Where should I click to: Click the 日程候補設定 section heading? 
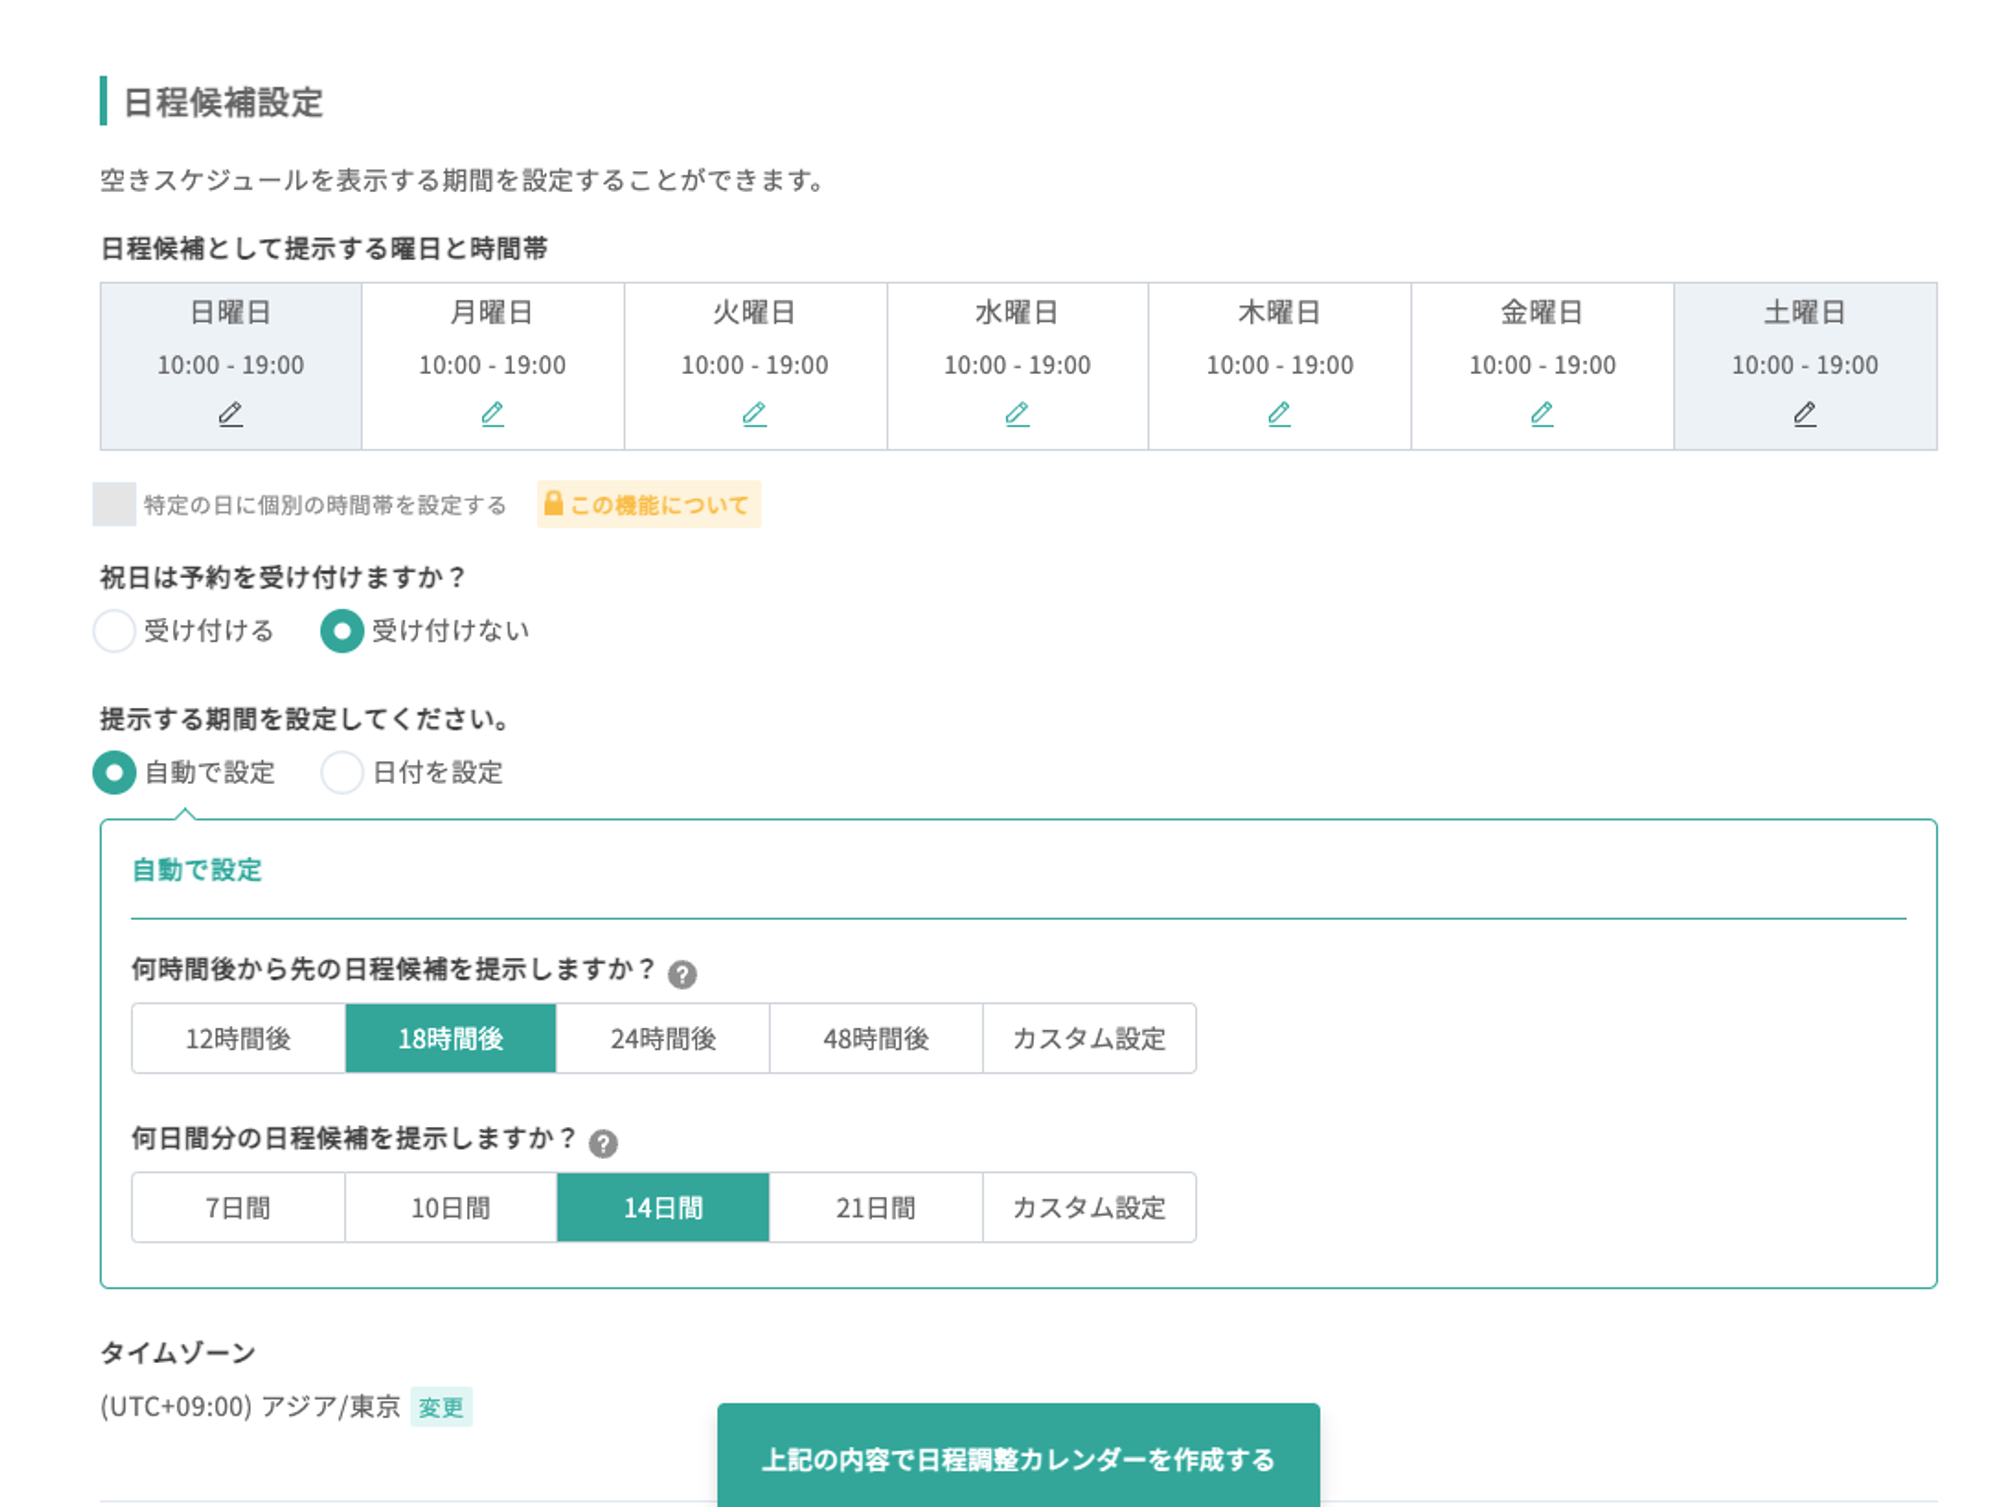click(x=223, y=102)
